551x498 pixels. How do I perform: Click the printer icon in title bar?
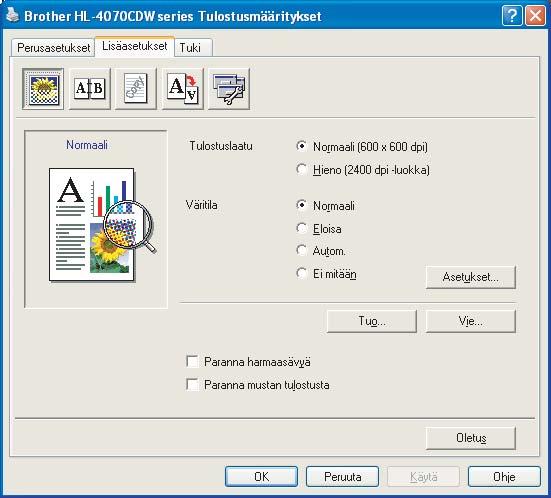click(x=13, y=15)
